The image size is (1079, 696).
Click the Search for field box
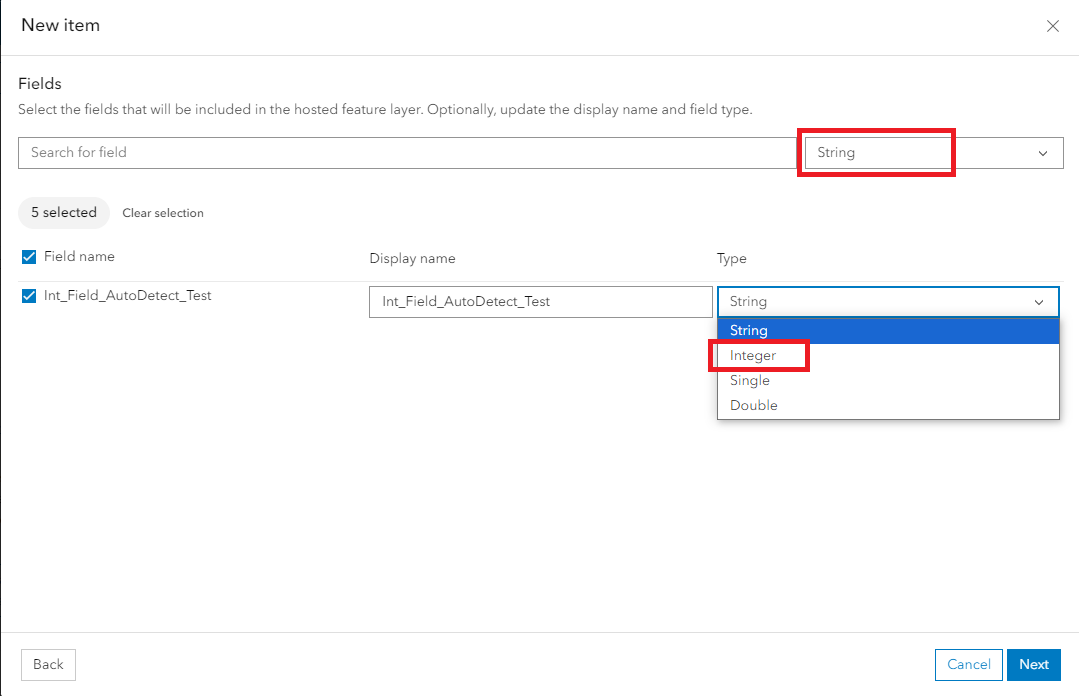tap(406, 153)
